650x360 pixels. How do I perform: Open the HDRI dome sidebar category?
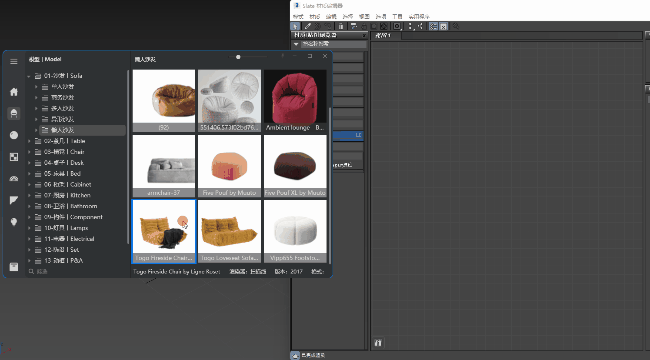(x=14, y=179)
